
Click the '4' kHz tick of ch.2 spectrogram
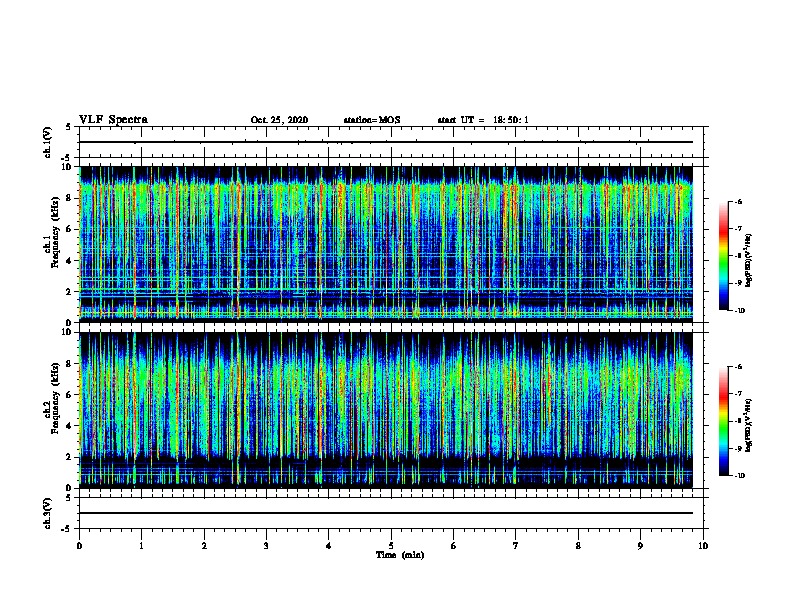click(70, 426)
